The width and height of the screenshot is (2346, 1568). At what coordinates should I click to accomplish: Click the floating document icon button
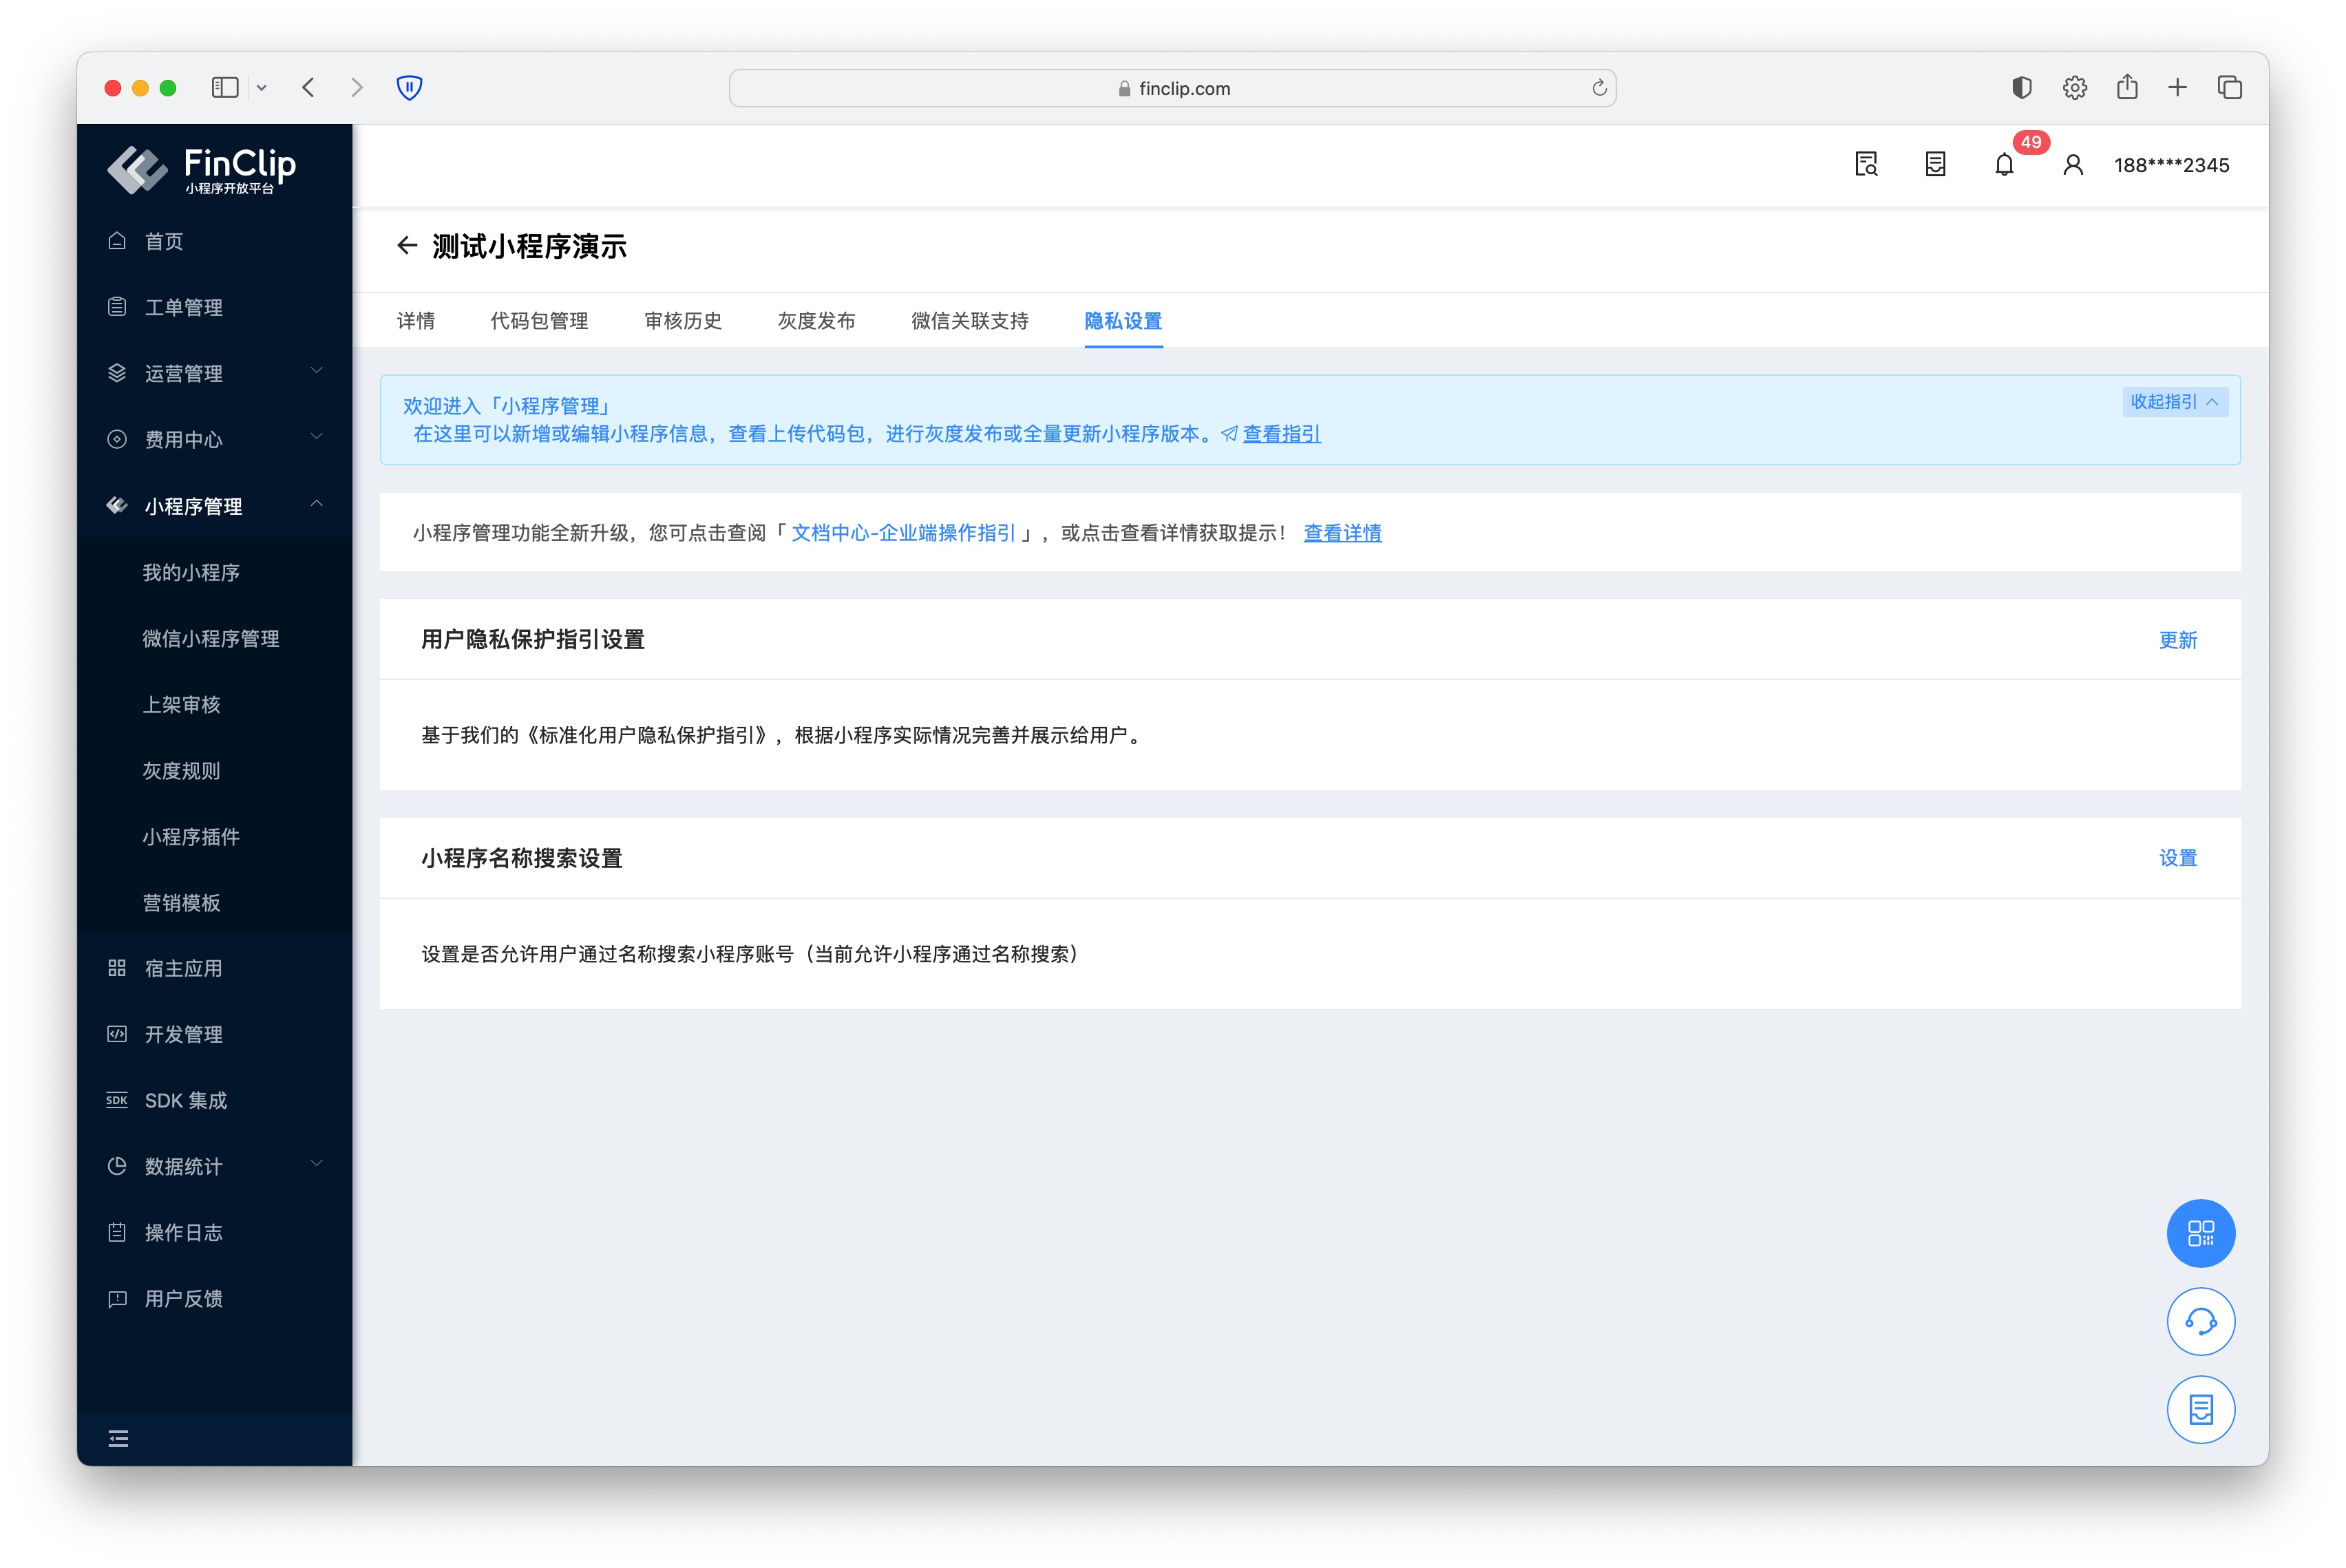2200,1409
